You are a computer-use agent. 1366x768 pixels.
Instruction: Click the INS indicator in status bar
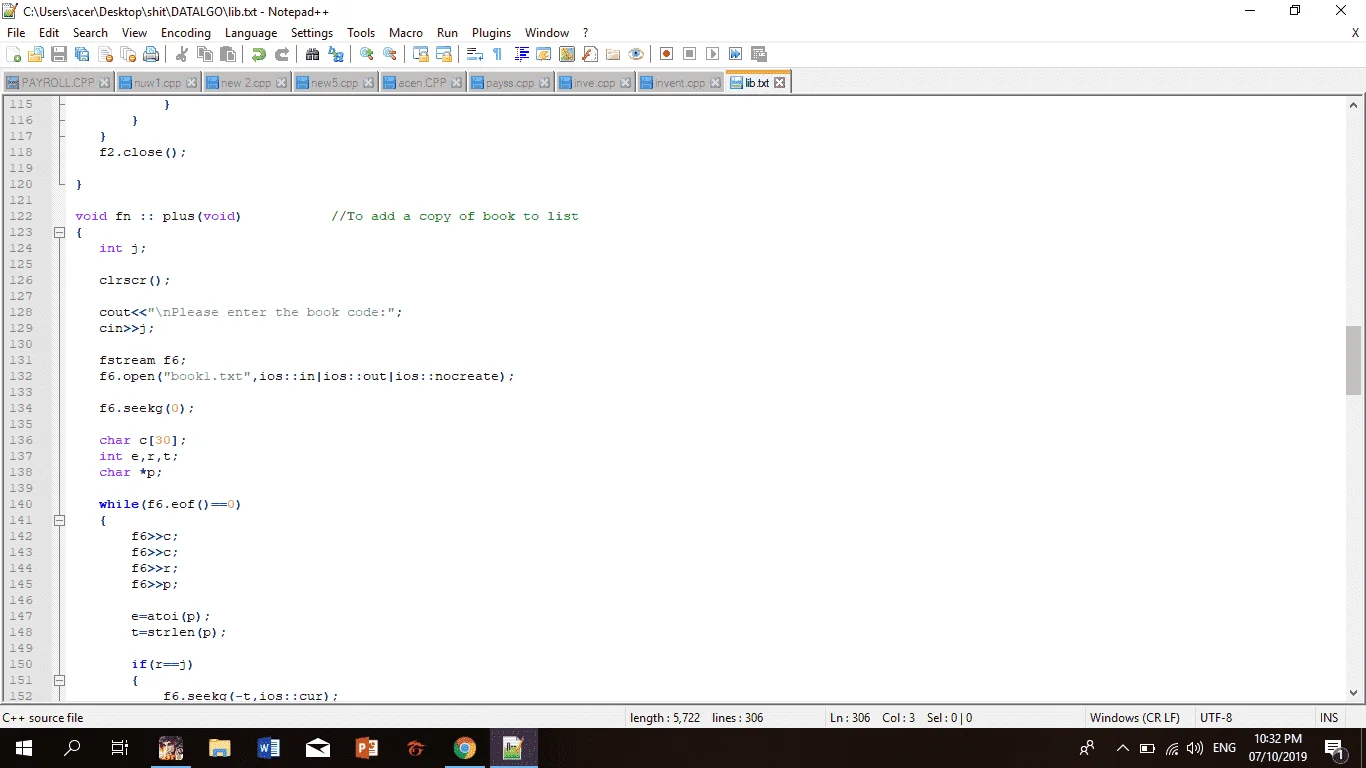(1329, 718)
